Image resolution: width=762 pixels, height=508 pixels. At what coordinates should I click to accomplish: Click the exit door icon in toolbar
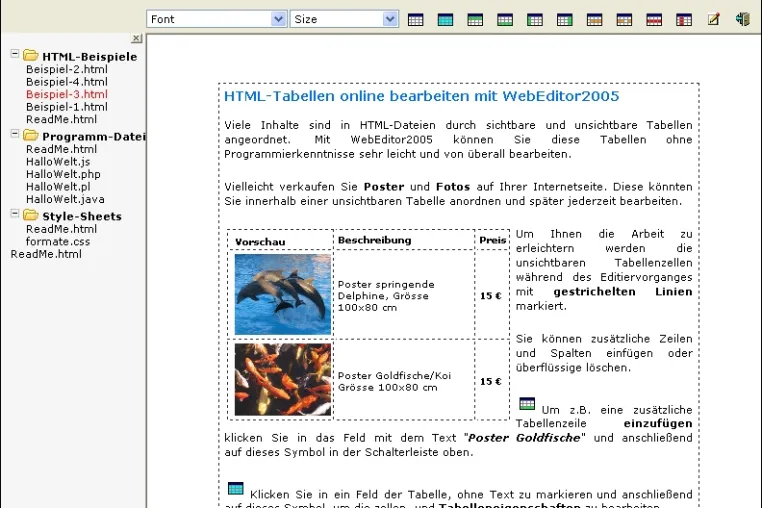click(x=743, y=19)
